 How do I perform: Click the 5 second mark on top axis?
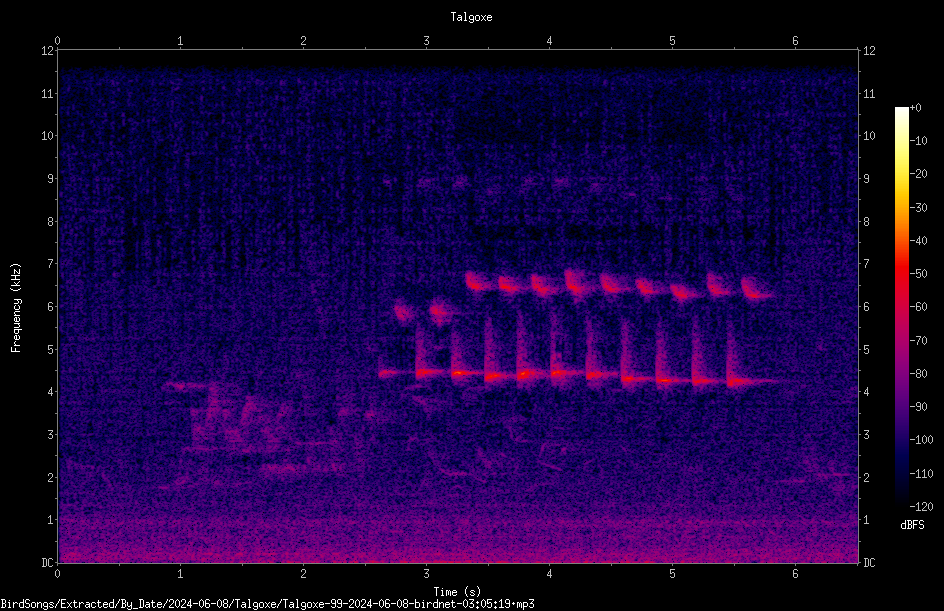pos(672,41)
